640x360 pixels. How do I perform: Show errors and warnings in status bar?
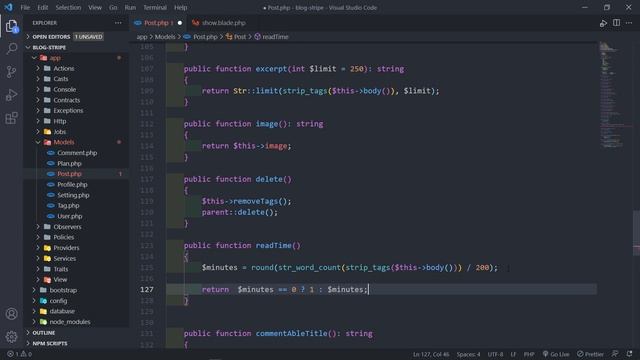coord(20,354)
